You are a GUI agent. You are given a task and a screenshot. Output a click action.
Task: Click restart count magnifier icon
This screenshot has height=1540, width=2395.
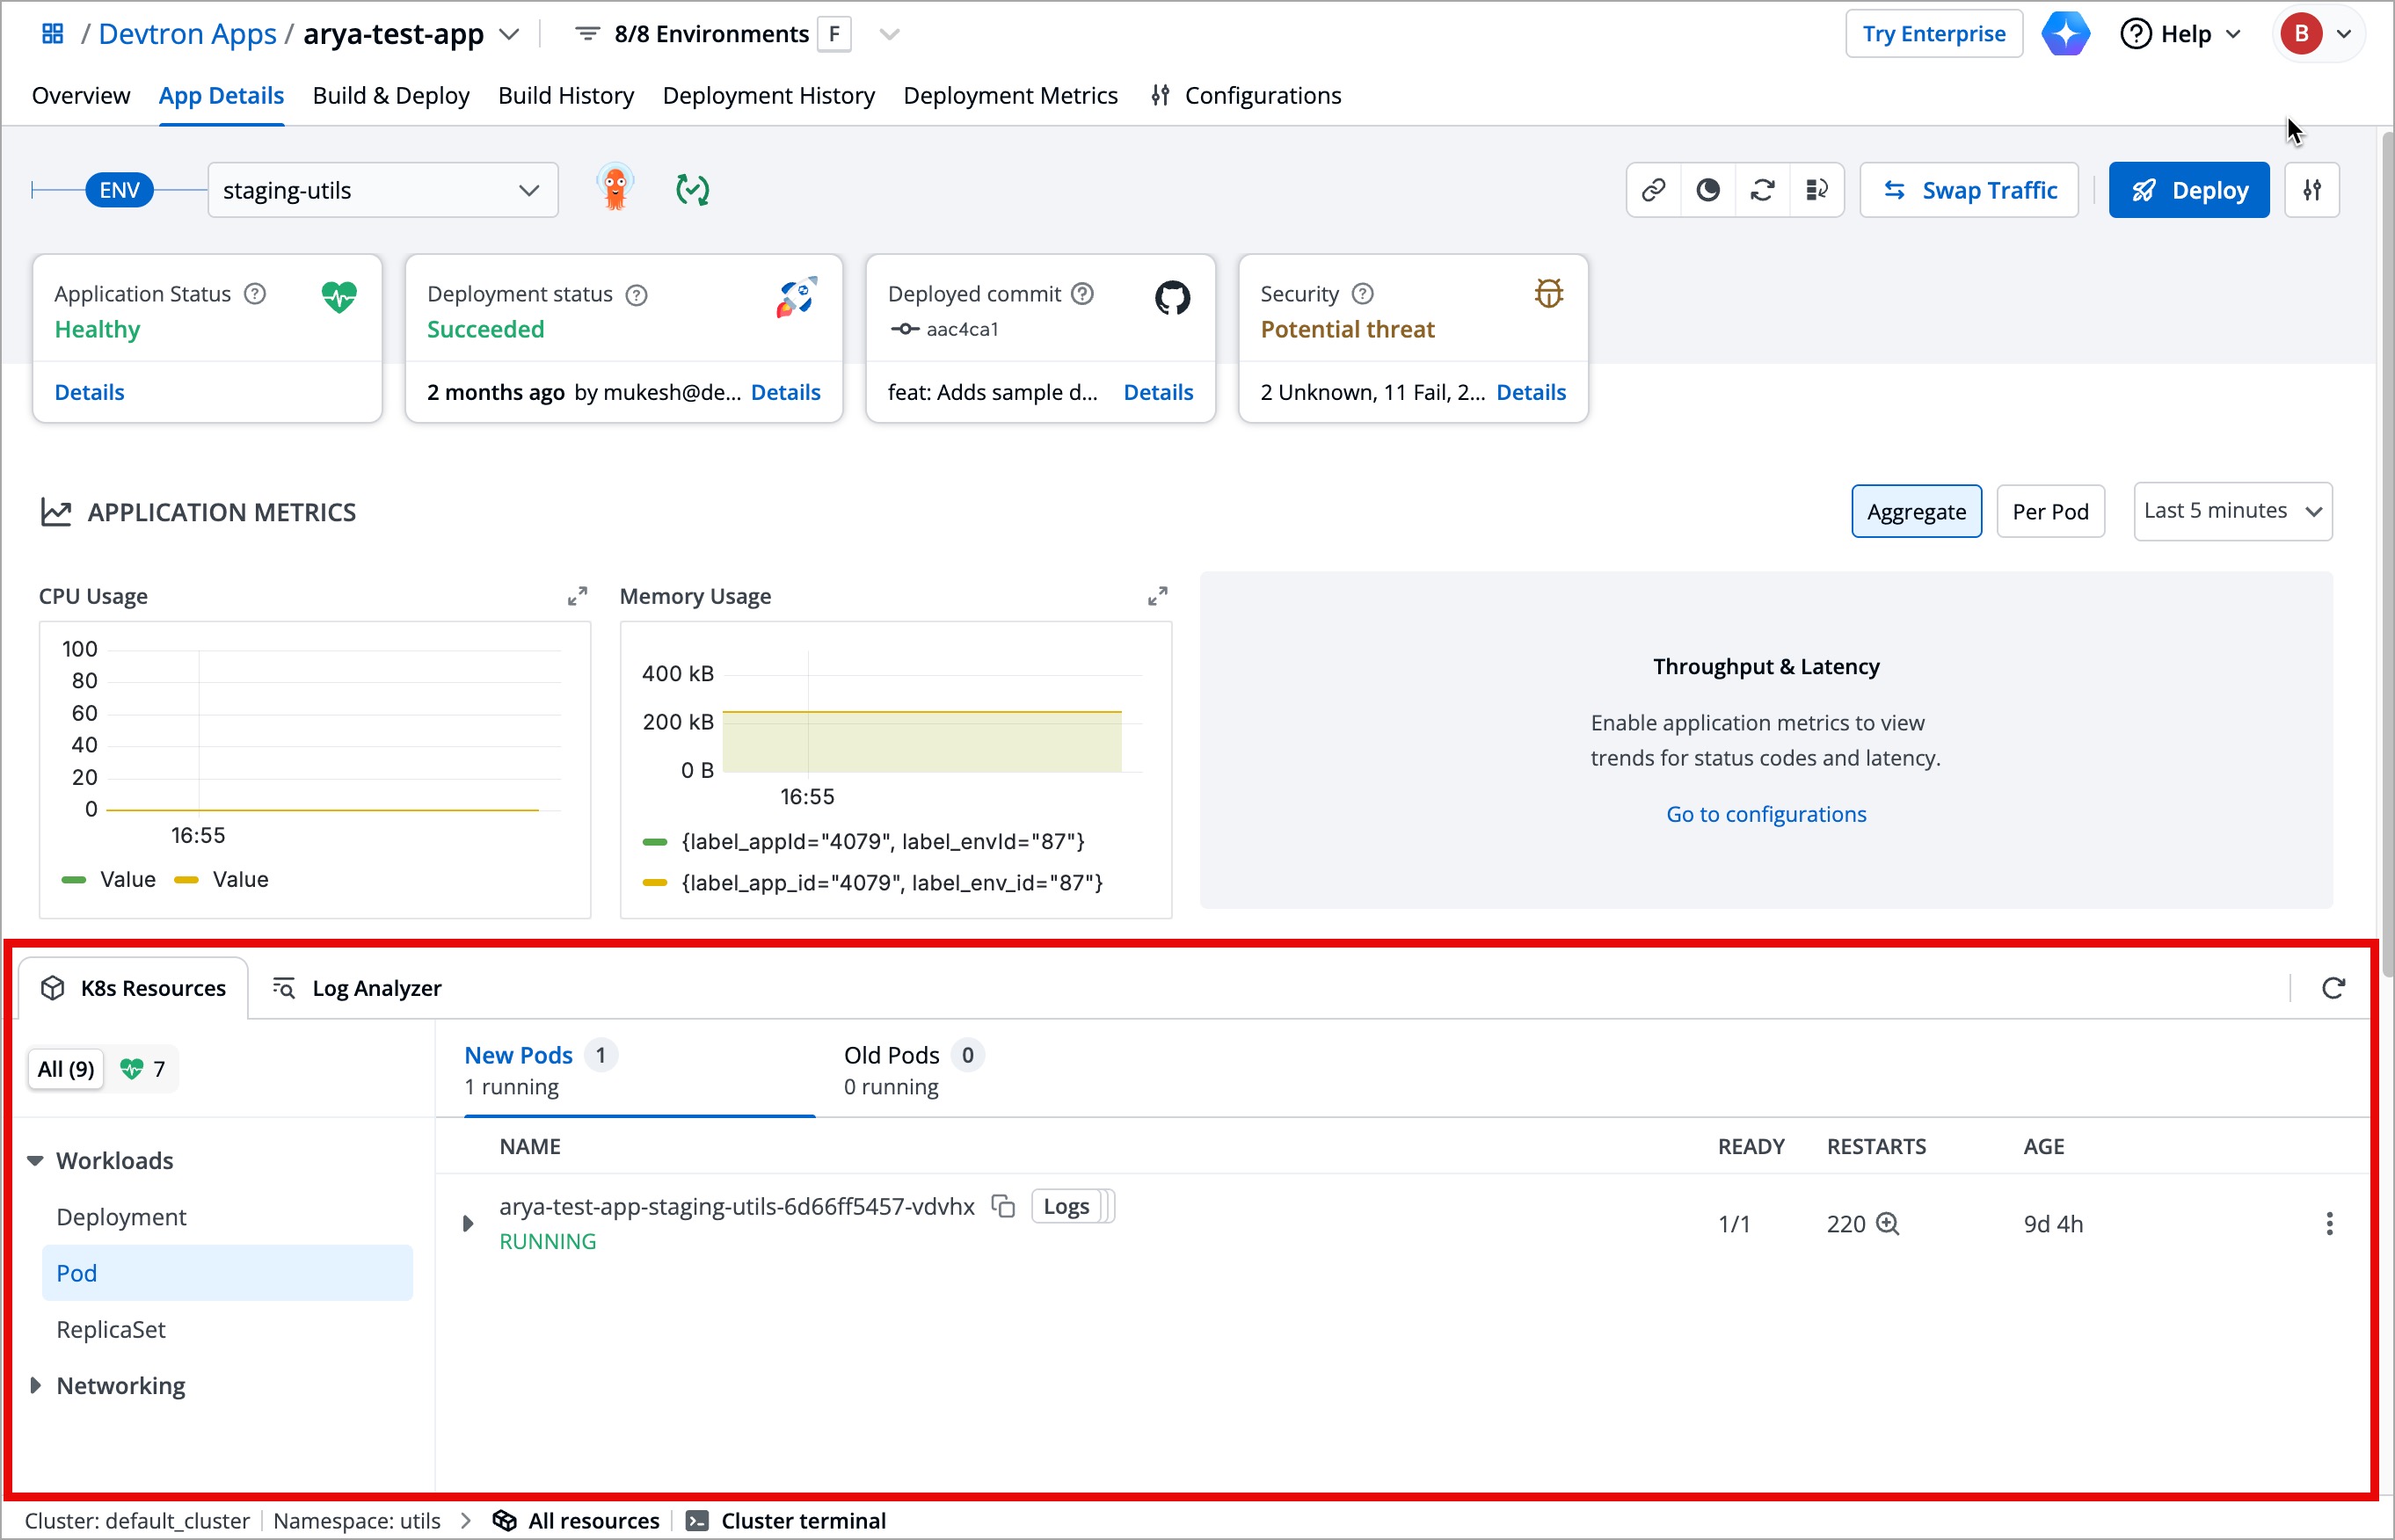point(1887,1224)
